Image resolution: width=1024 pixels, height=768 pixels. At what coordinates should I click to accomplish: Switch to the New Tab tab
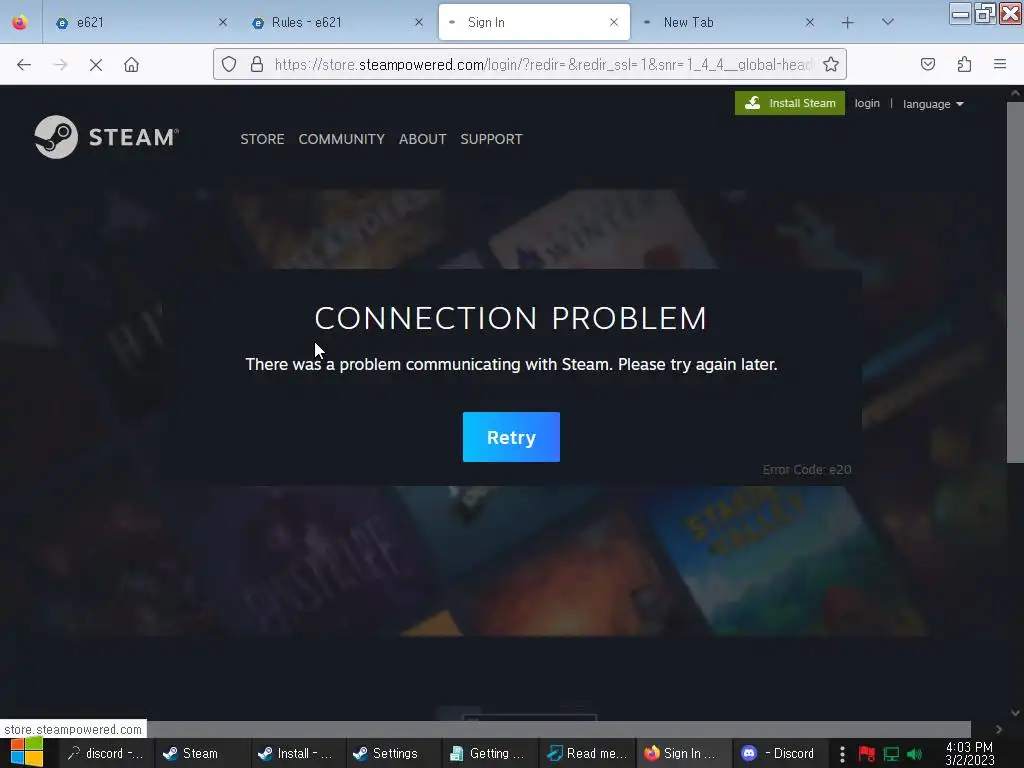pos(729,22)
